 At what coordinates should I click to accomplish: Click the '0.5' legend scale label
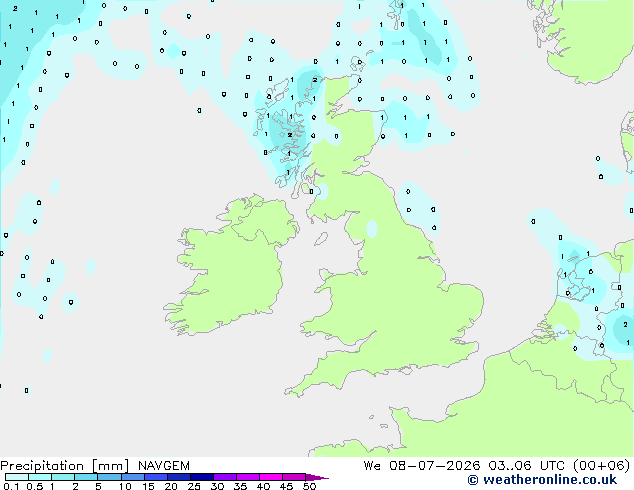click(35, 486)
